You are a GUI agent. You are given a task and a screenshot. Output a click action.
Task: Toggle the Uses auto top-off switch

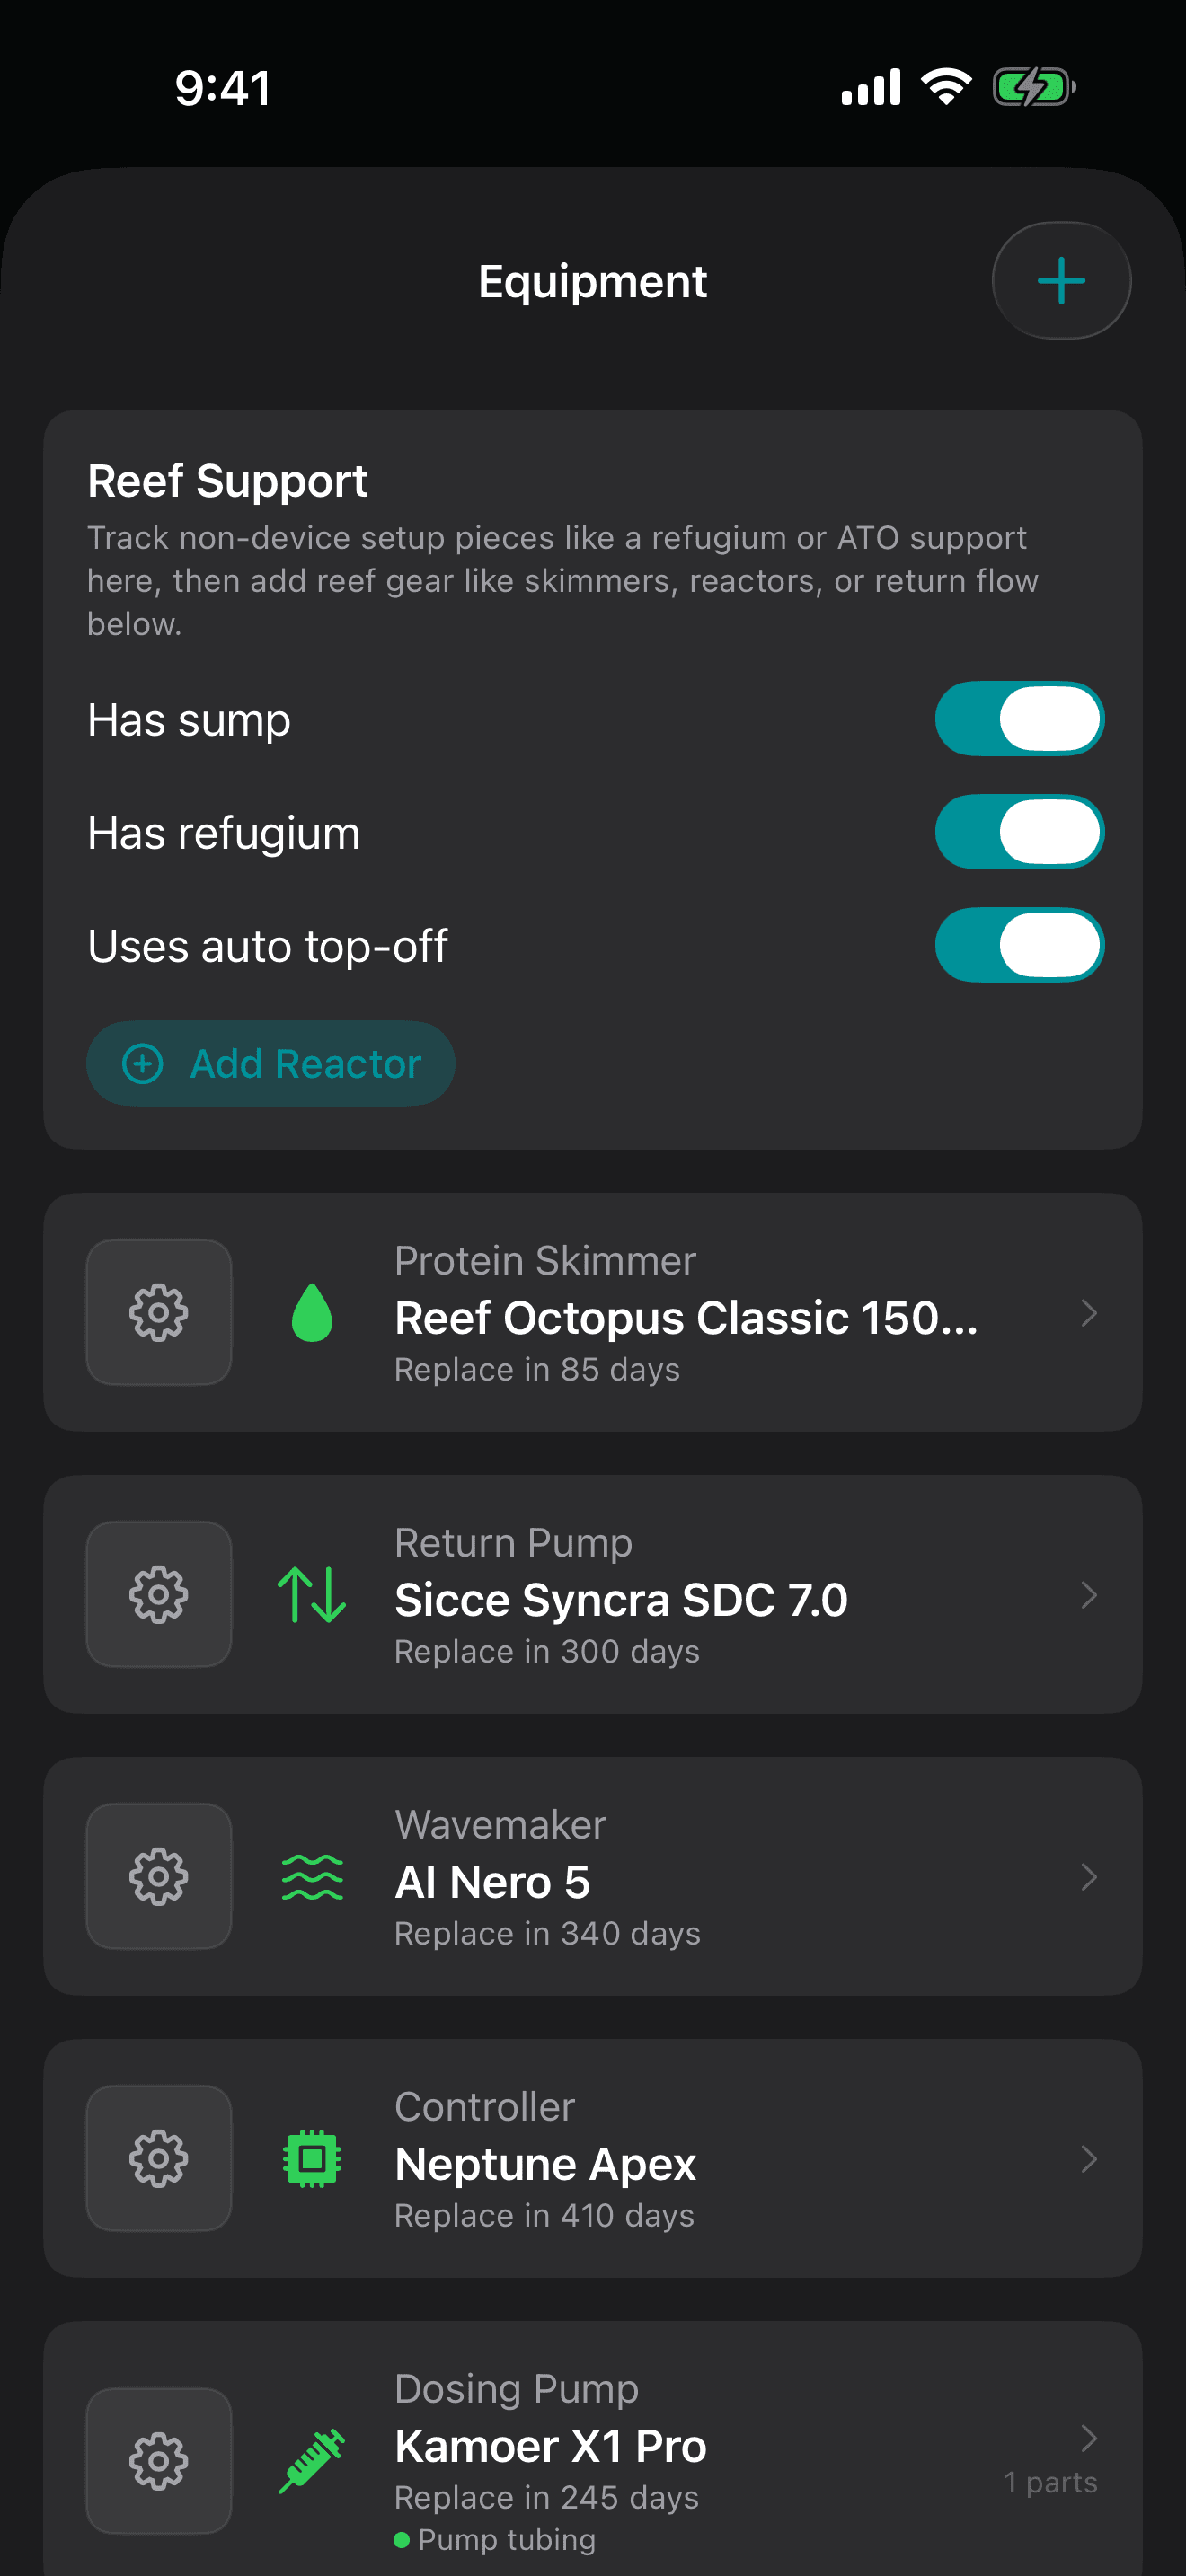(x=1019, y=945)
